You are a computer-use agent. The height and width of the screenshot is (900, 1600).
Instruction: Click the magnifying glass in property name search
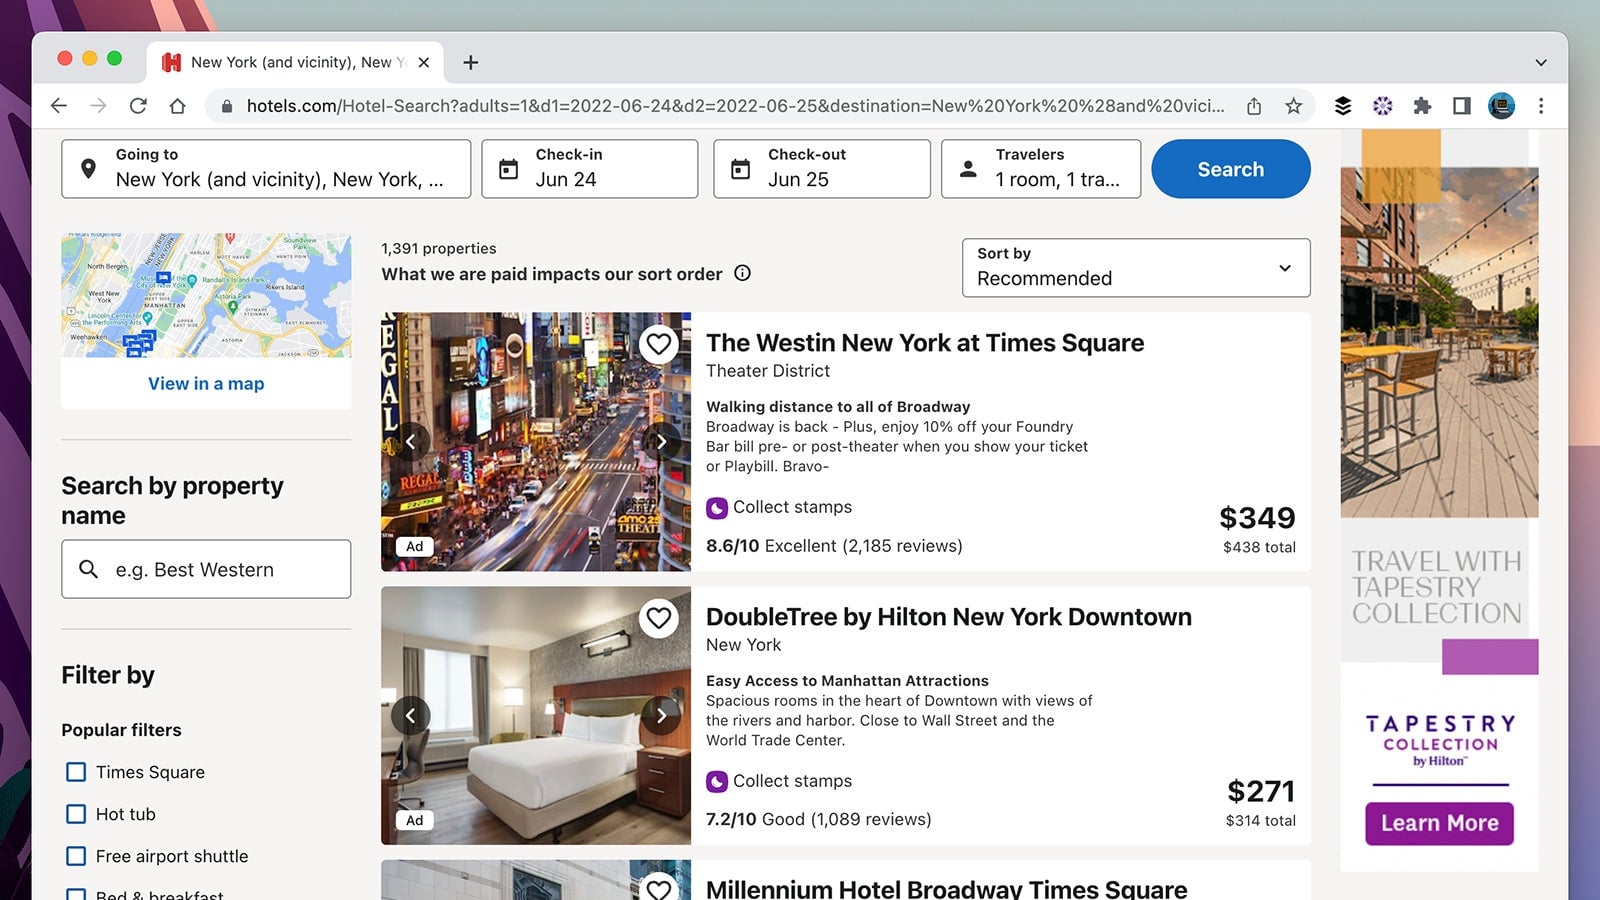point(88,569)
